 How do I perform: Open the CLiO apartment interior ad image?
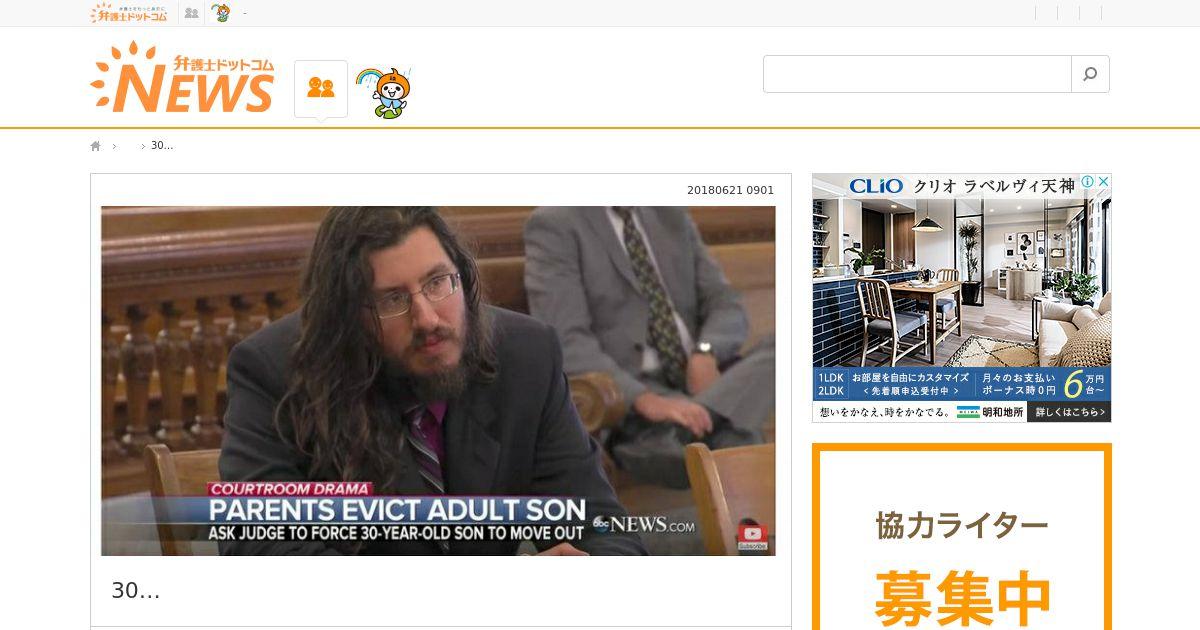pos(961,282)
